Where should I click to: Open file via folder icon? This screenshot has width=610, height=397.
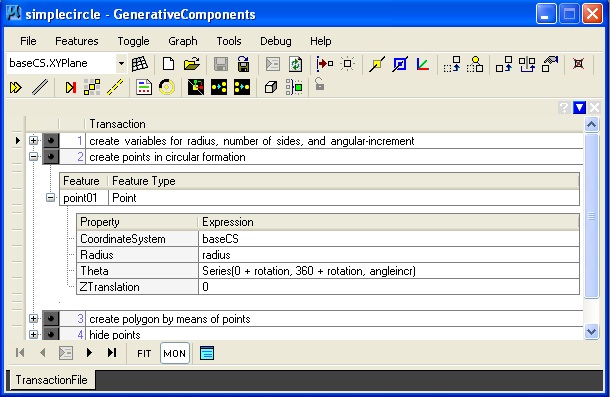click(191, 64)
